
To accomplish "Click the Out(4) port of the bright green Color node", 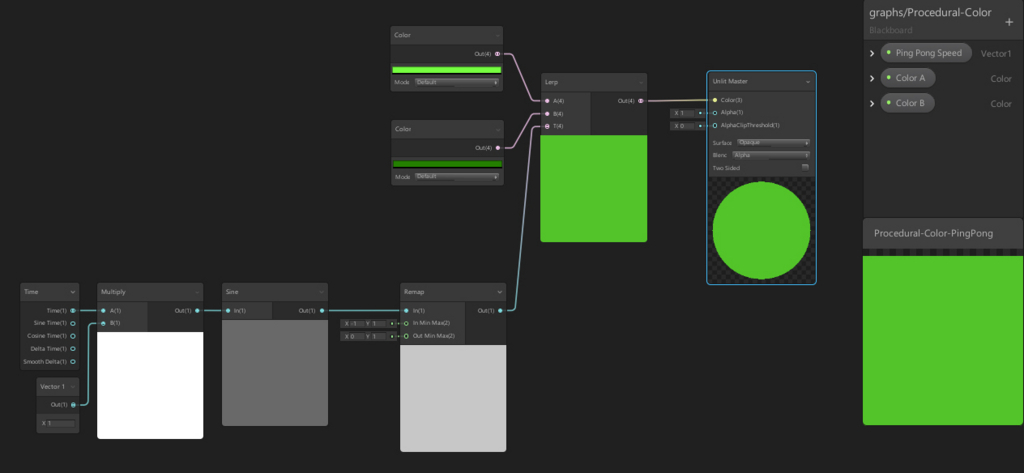I will [498, 54].
